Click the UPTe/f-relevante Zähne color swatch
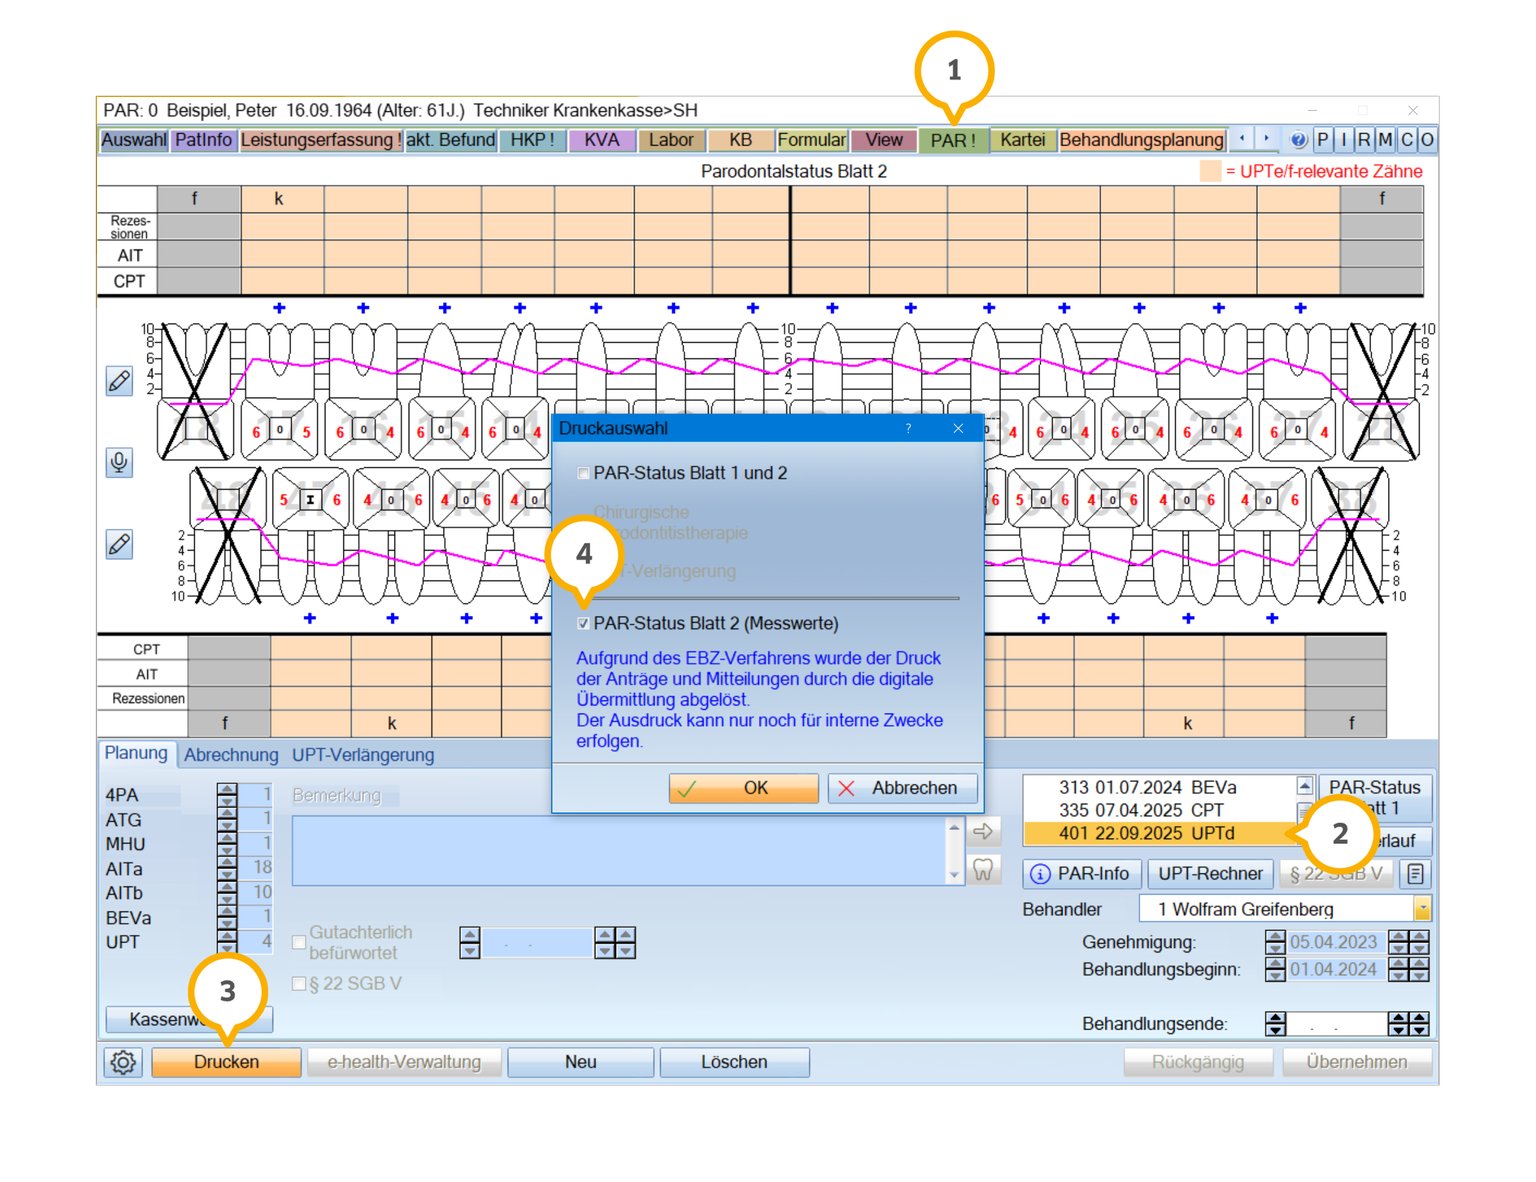The height and width of the screenshot is (1182, 1536). [1210, 171]
